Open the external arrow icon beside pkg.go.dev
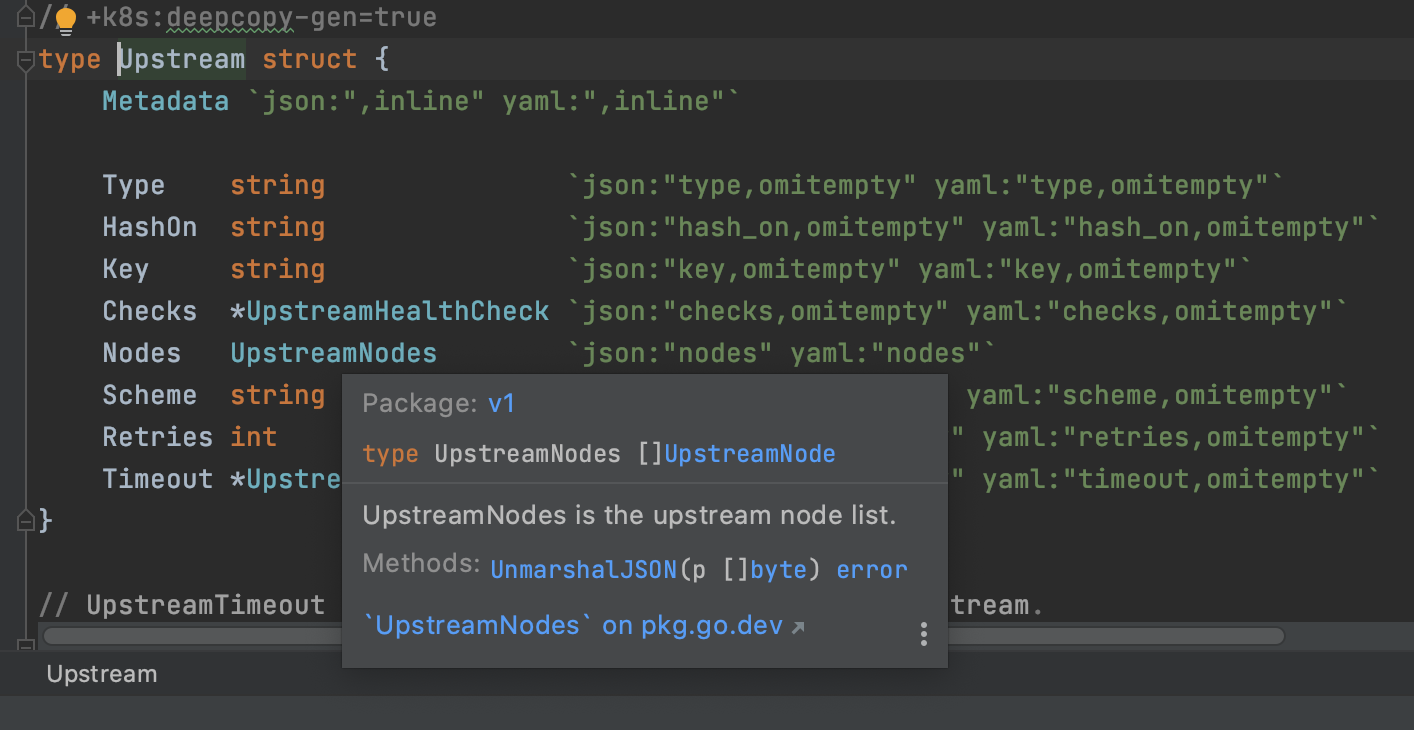This screenshot has height=730, width=1414. pos(797,627)
